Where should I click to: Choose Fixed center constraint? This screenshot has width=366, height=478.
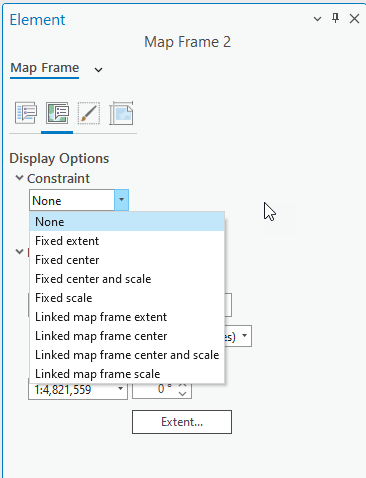pyautogui.click(x=127, y=260)
